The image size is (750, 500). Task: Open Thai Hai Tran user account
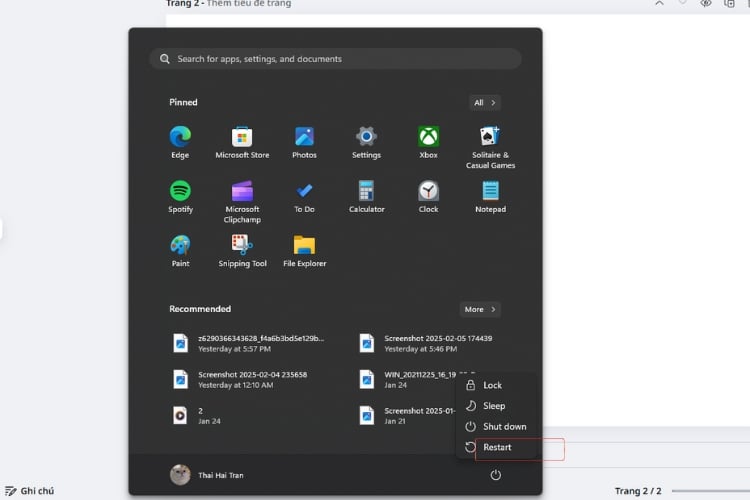207,475
